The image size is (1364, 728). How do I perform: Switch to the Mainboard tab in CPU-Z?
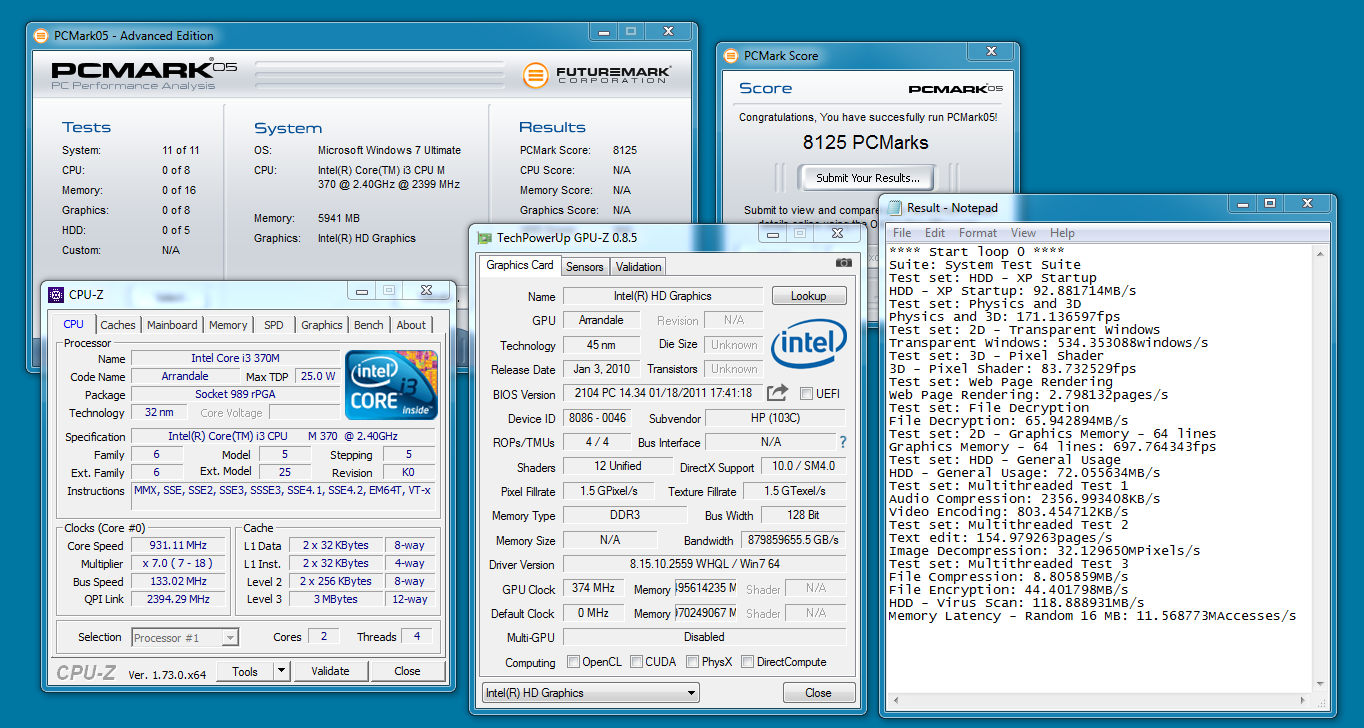(x=172, y=325)
